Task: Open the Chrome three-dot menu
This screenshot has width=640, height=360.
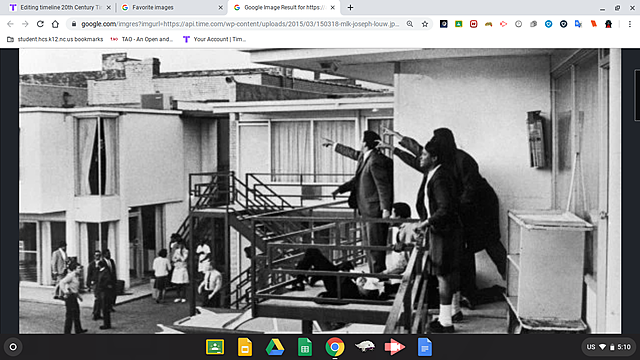Action: pyautogui.click(x=630, y=24)
